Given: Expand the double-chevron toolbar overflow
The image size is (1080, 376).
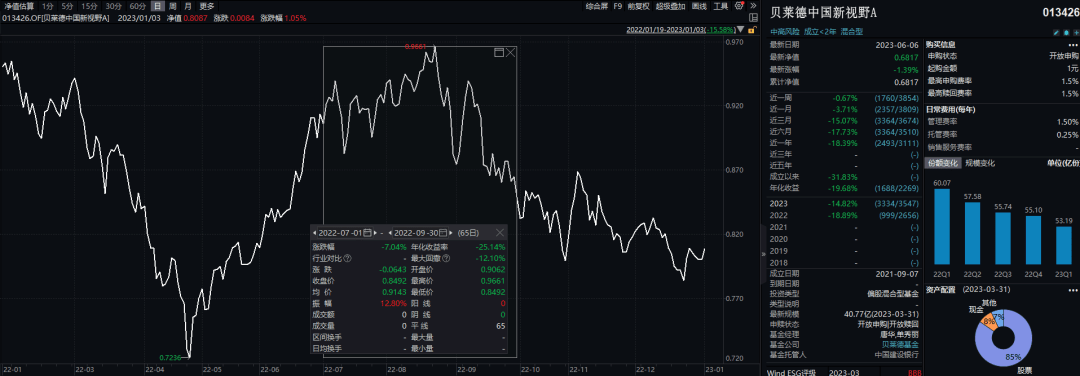Looking at the screenshot, I should click(x=754, y=6).
